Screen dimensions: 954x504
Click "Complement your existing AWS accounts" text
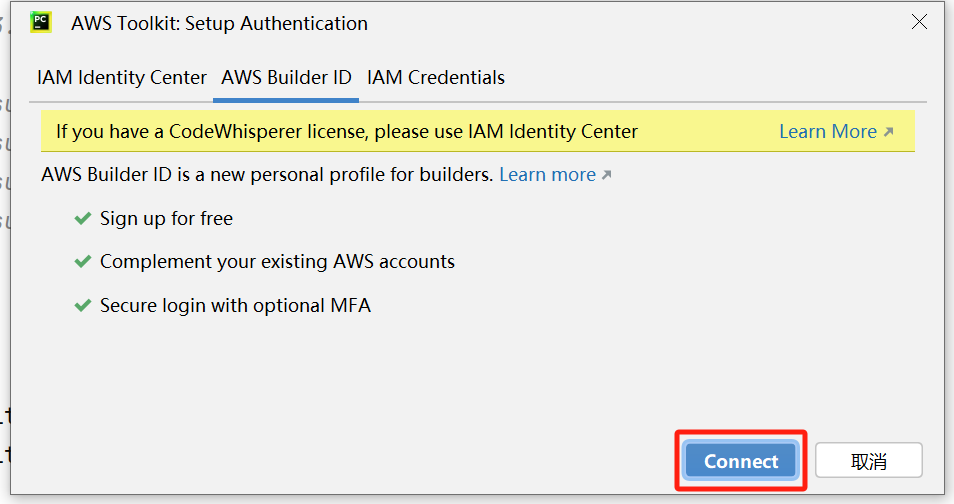(x=277, y=262)
